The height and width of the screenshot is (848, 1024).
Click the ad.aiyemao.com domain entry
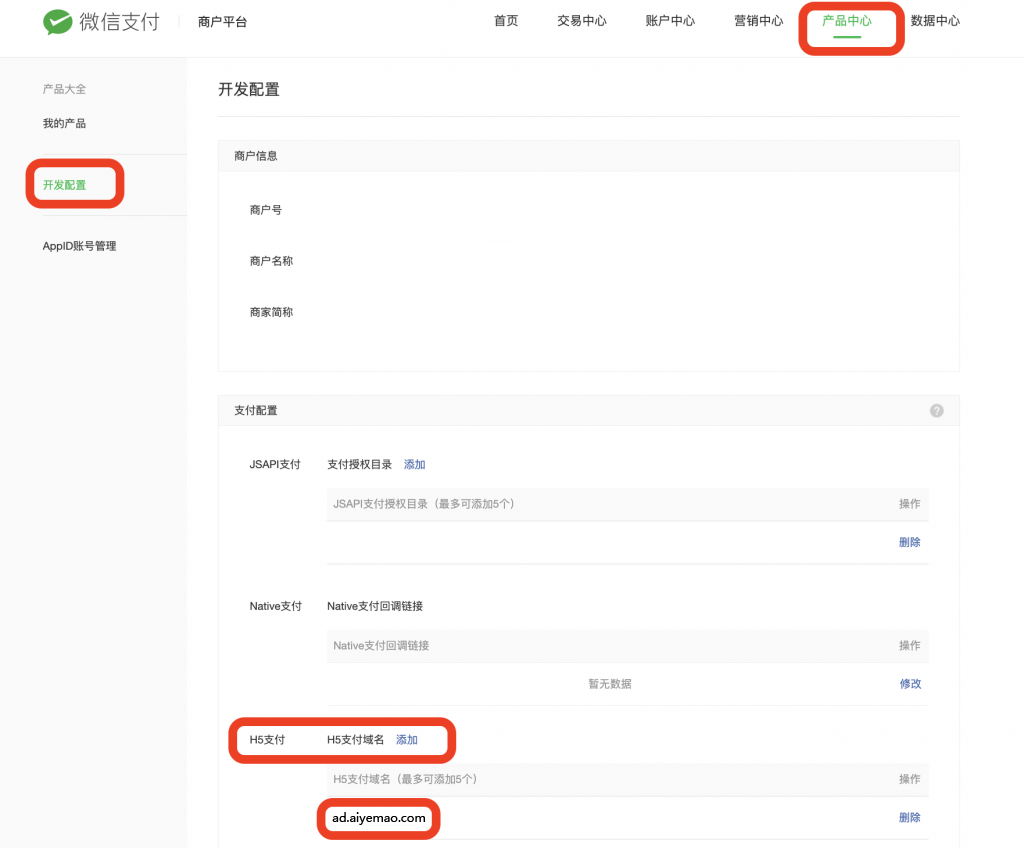click(x=379, y=818)
